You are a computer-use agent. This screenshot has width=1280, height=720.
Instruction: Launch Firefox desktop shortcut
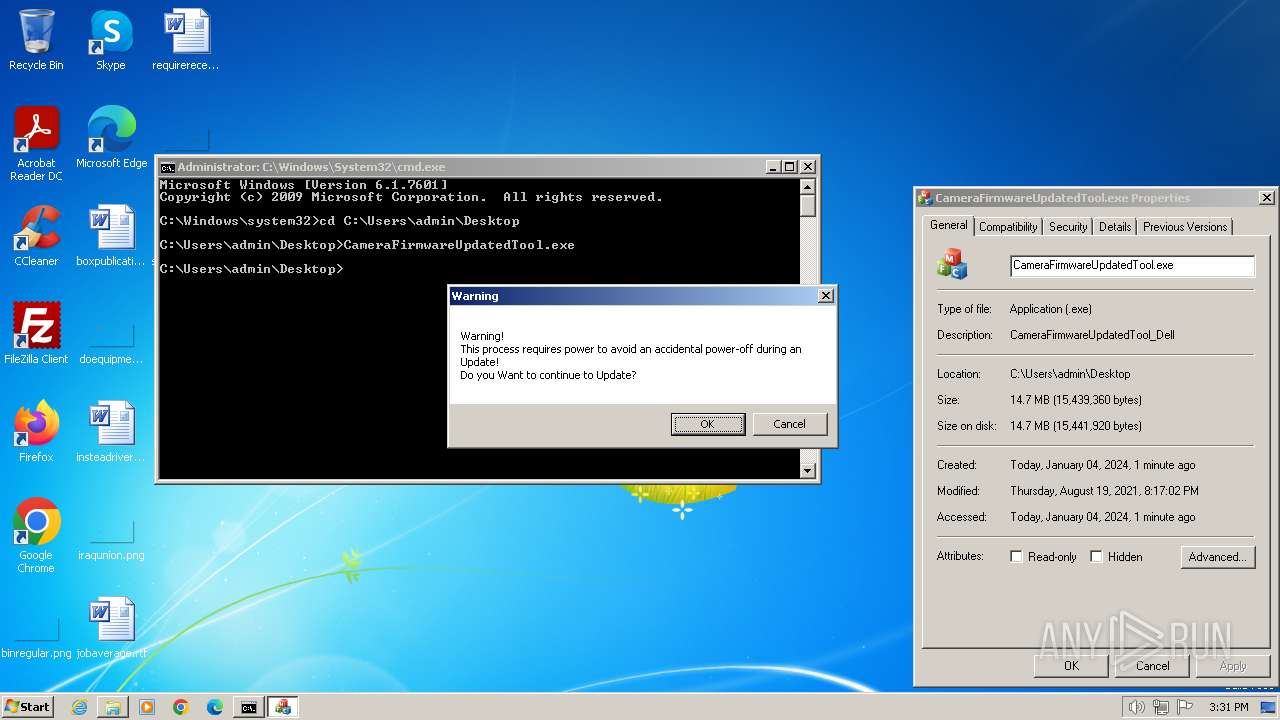(x=36, y=431)
